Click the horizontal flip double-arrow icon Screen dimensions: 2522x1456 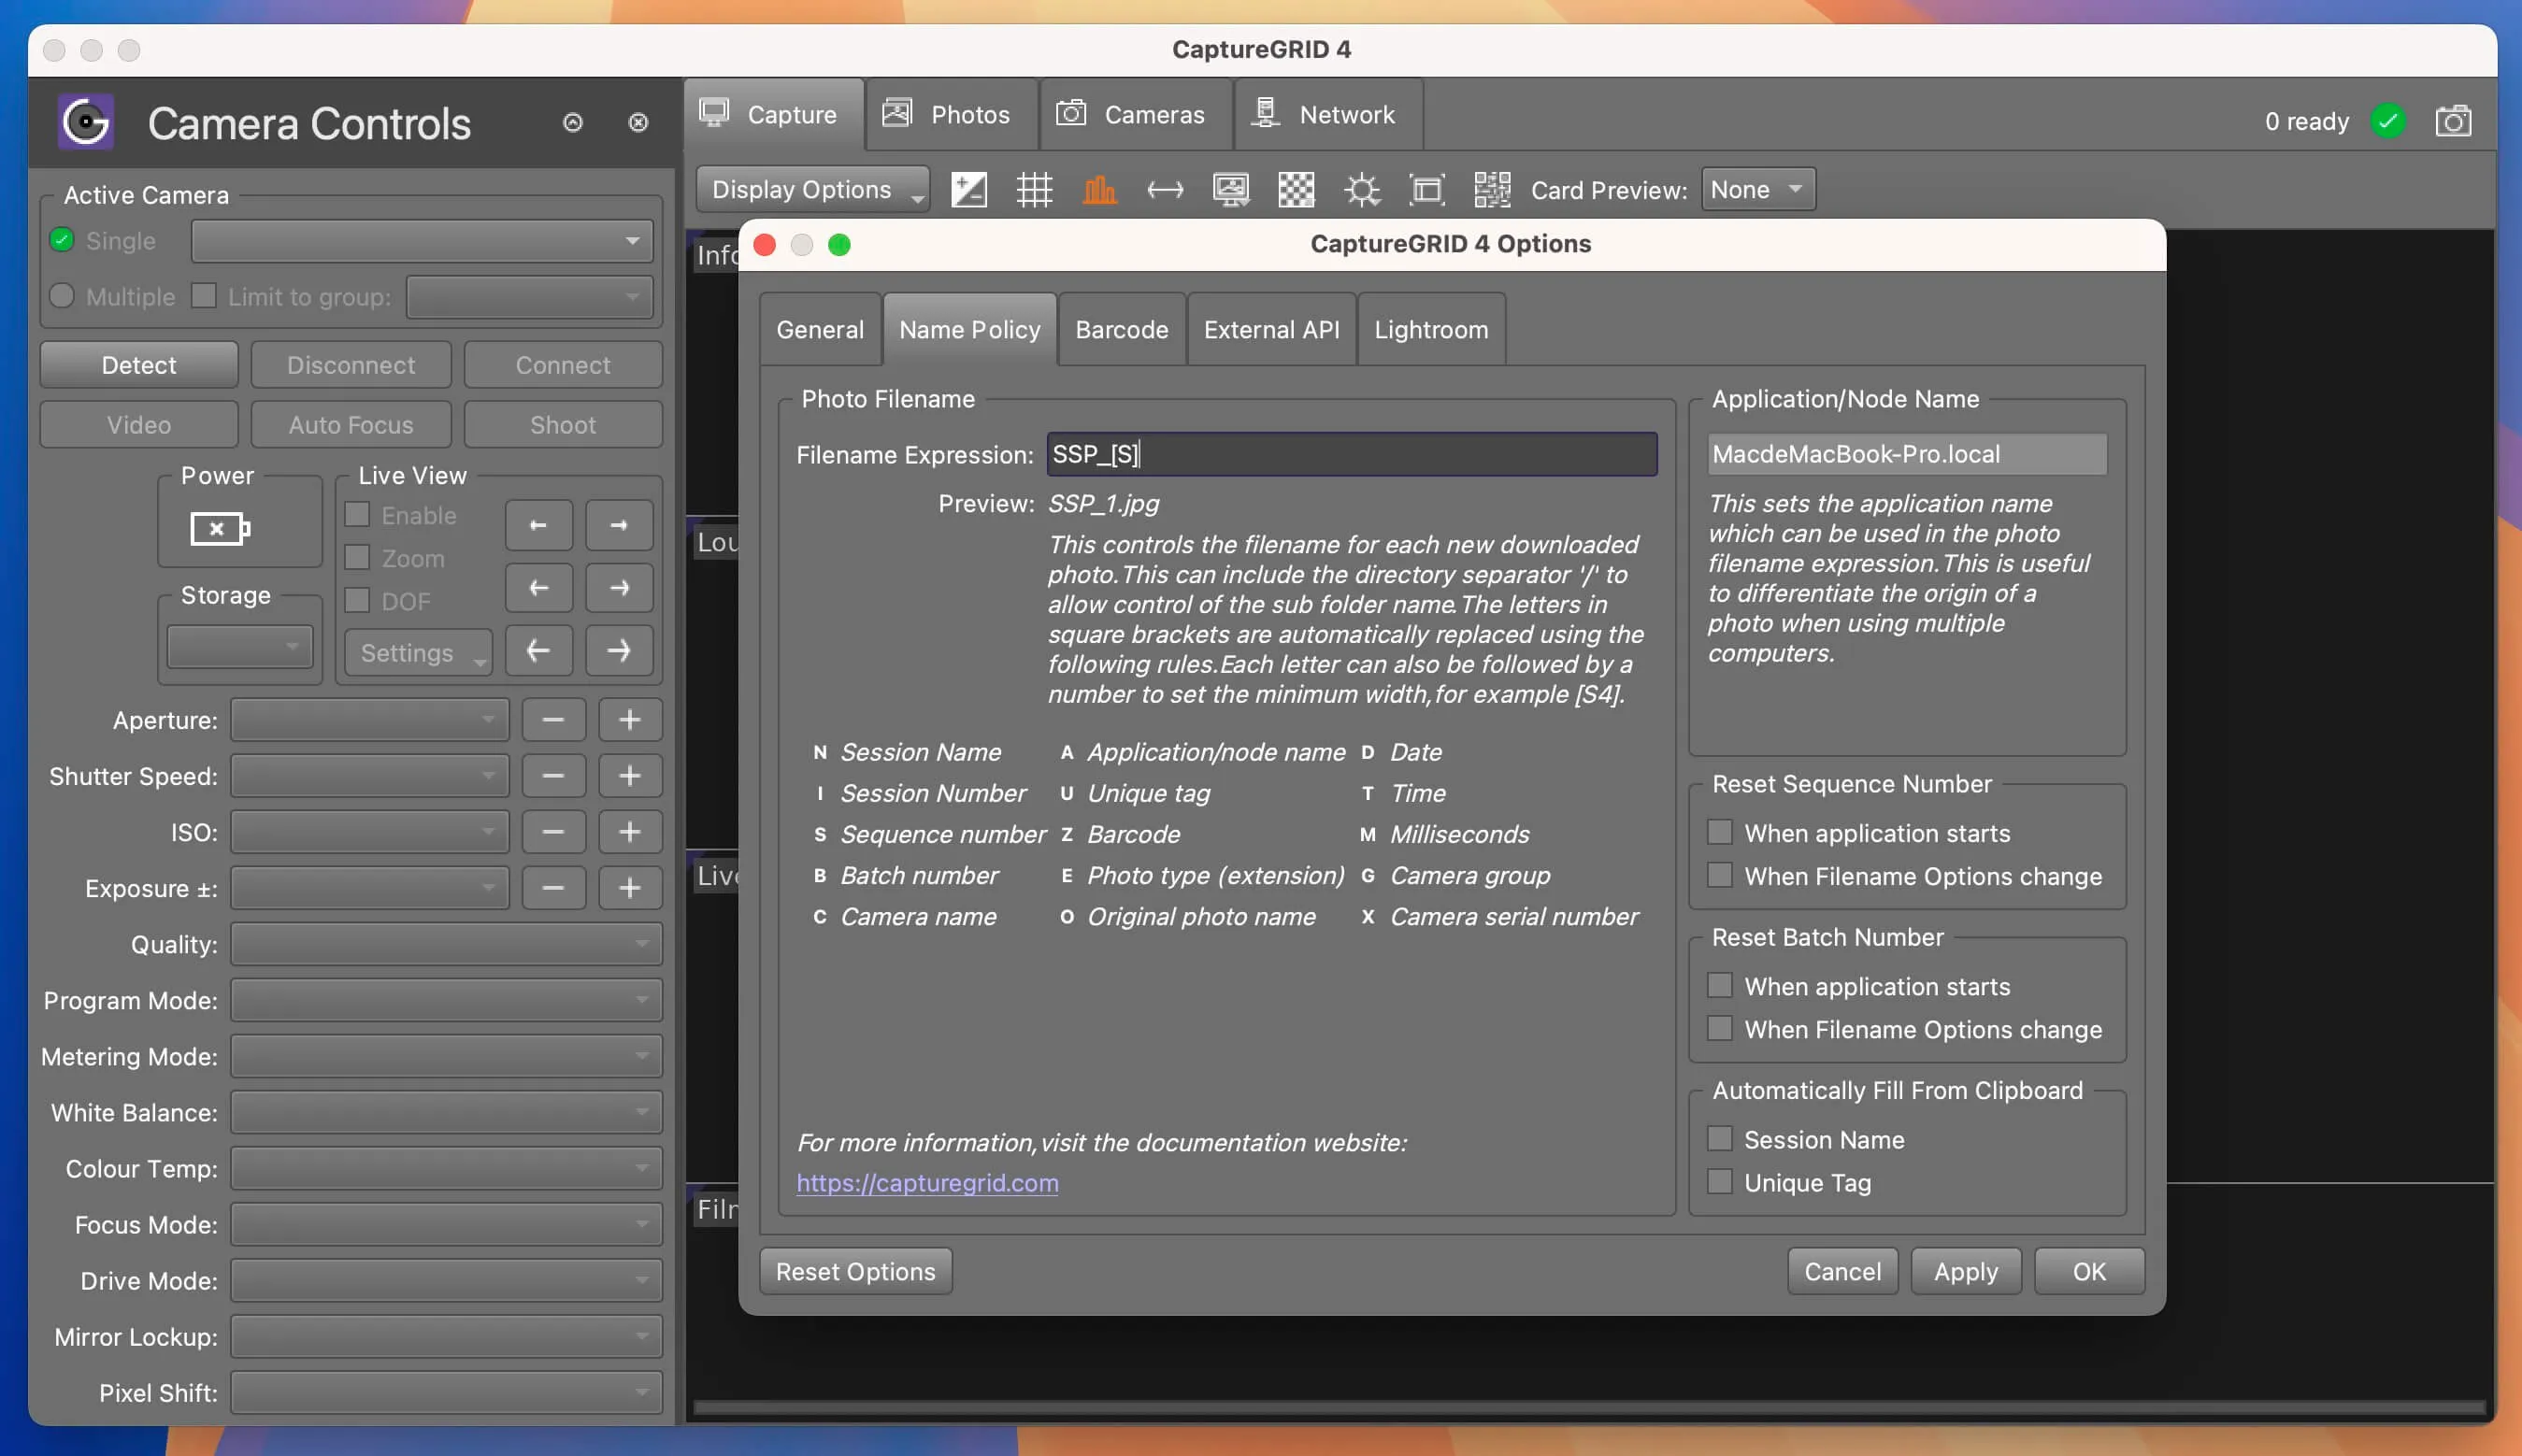point(1165,189)
